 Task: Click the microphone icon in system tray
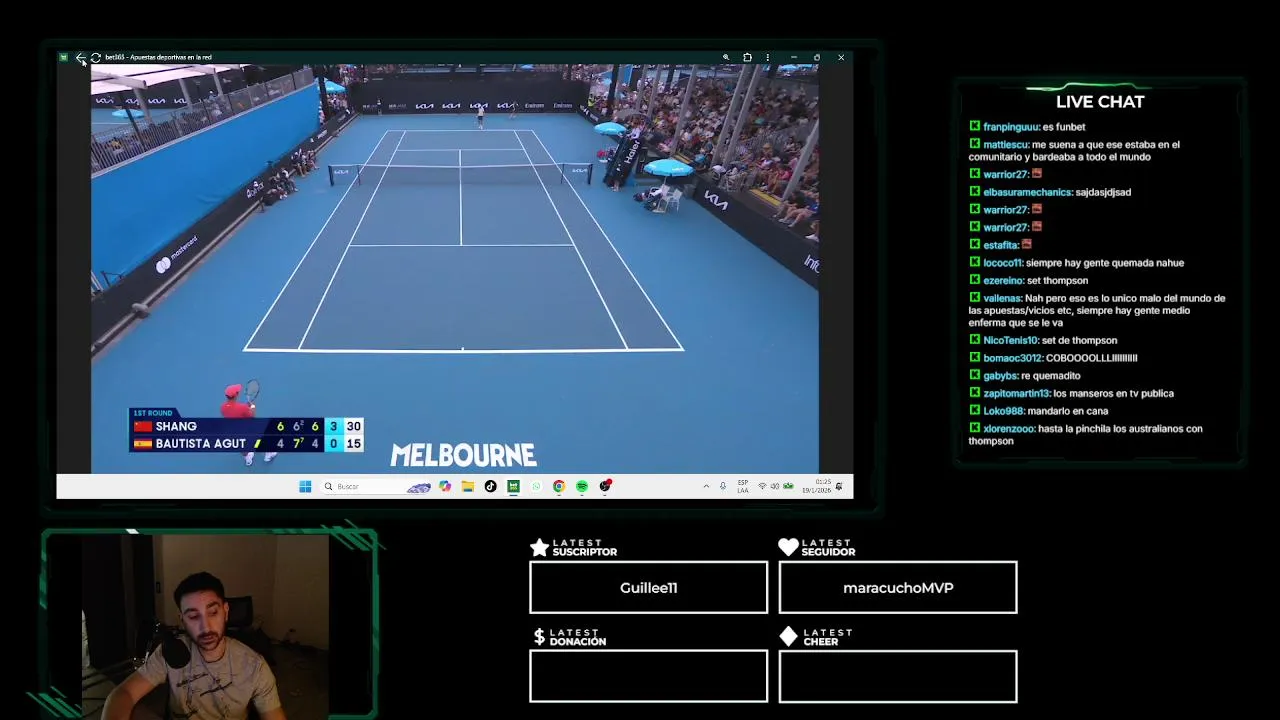(x=723, y=487)
